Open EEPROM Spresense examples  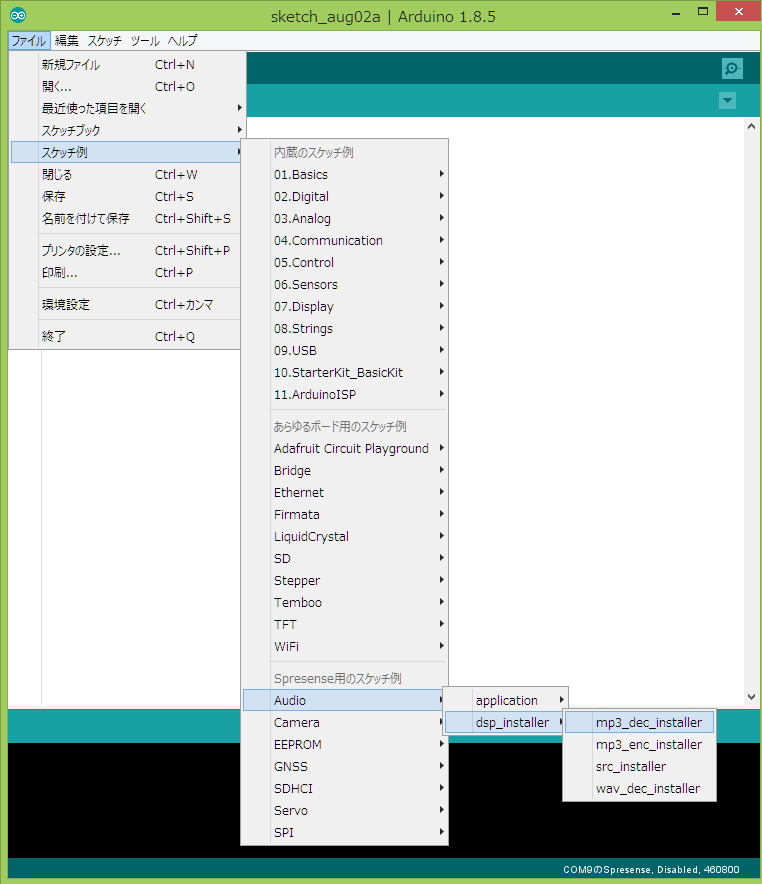tap(345, 745)
